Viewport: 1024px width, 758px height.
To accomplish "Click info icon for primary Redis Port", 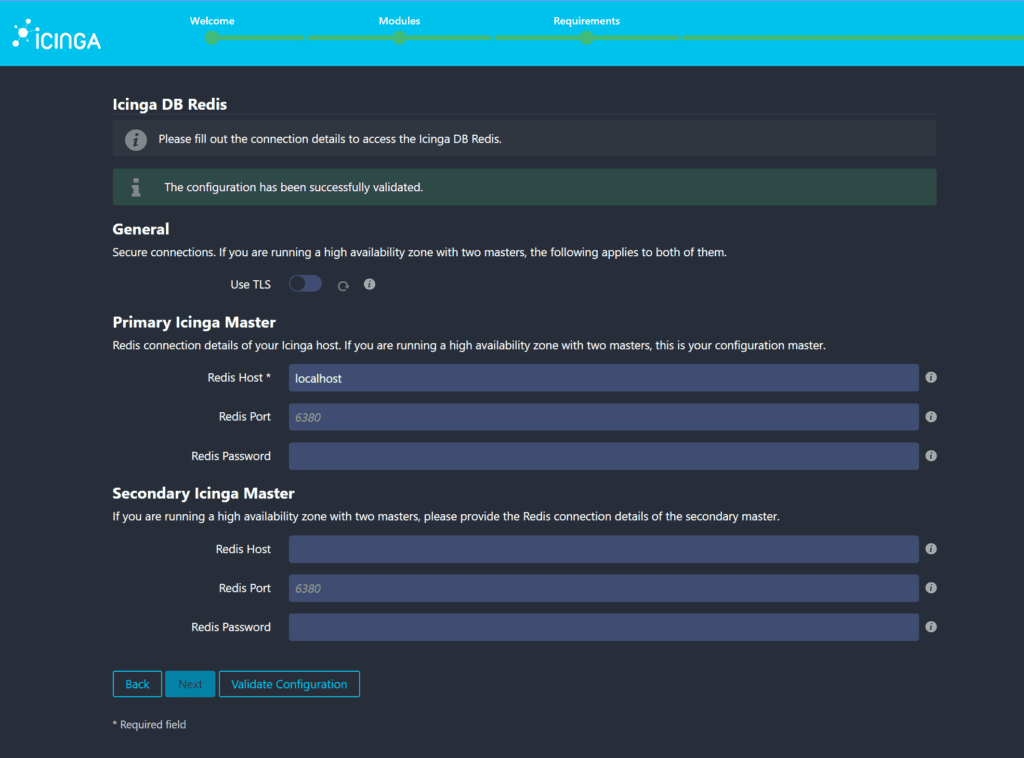I will pyautogui.click(x=931, y=417).
